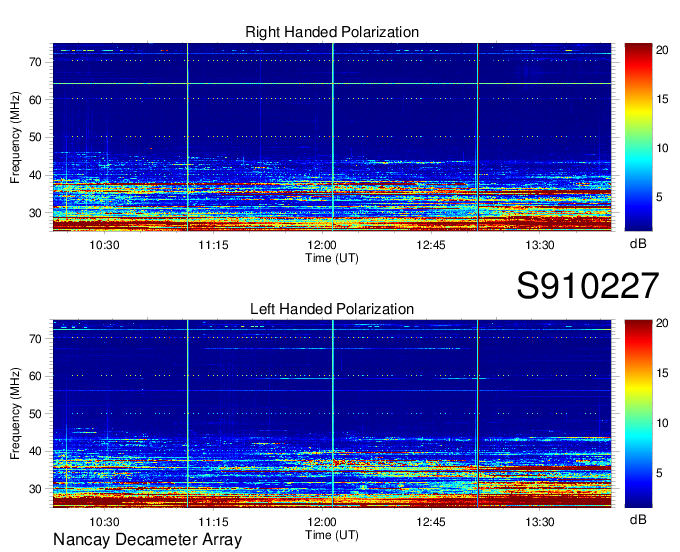Select the S910227 observation label

pyautogui.click(x=588, y=286)
